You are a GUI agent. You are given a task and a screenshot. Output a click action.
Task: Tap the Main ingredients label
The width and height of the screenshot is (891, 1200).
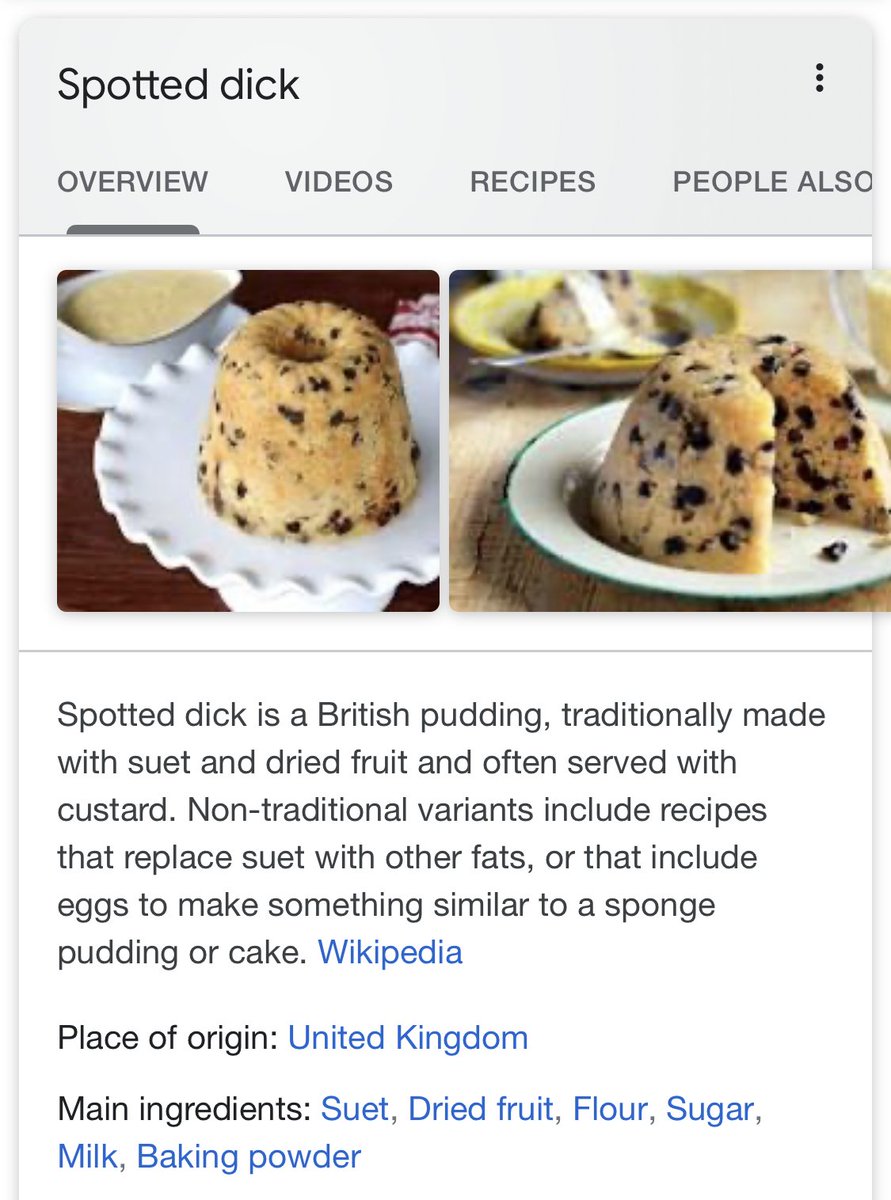[x=184, y=1110]
